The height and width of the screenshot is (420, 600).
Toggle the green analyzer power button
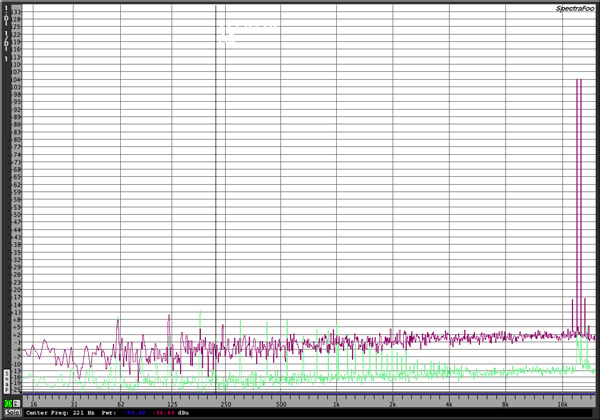8,403
